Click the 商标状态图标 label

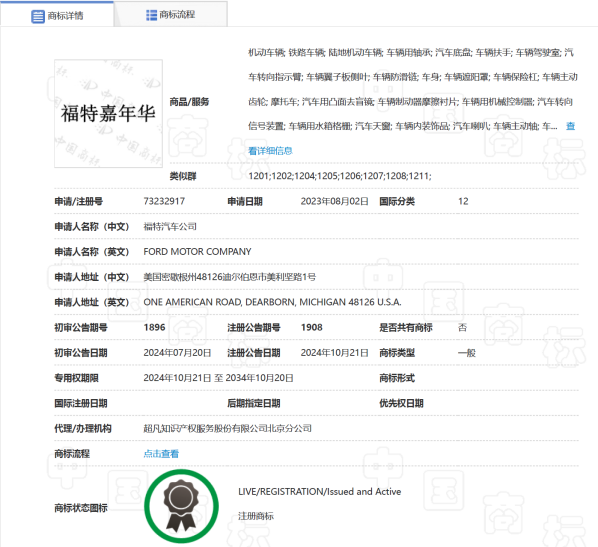[81, 508]
